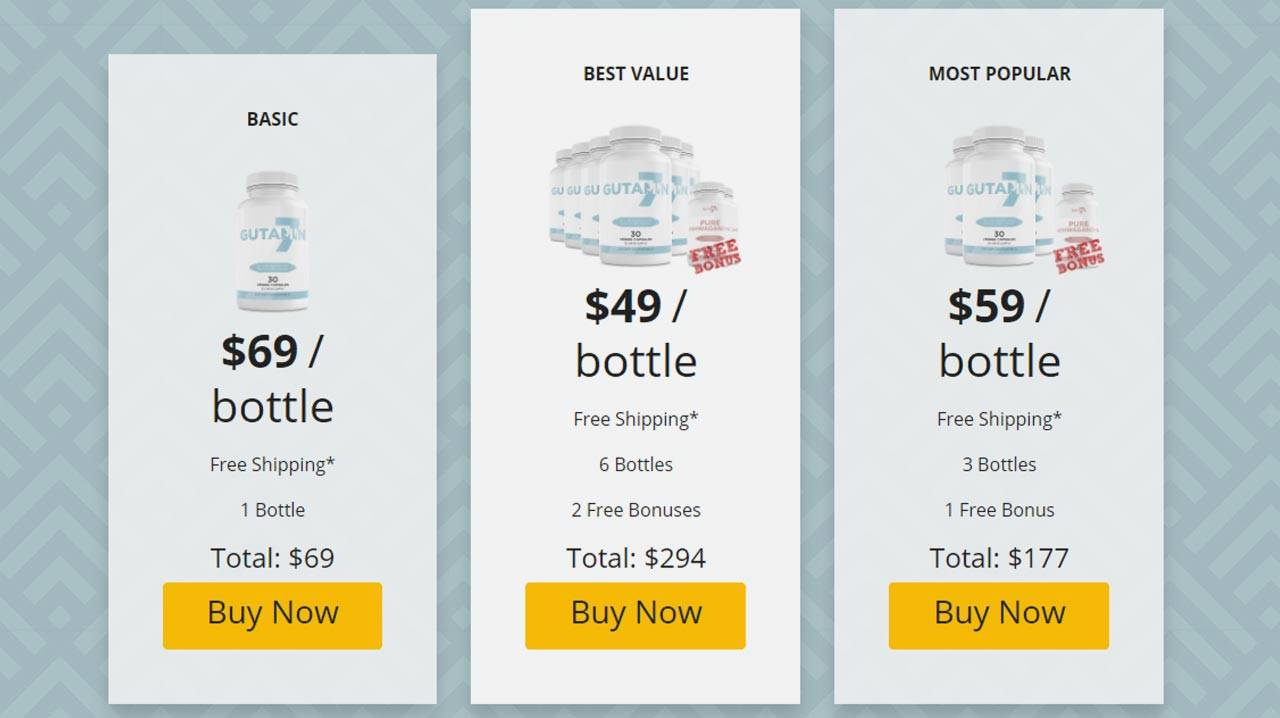Click the BASIC plan heading
Image resolution: width=1280 pixels, height=718 pixels.
[272, 119]
